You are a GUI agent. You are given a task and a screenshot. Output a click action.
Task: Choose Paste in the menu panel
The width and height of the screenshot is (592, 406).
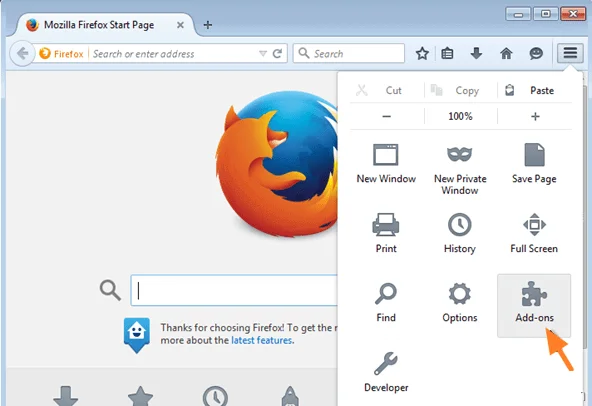(535, 90)
